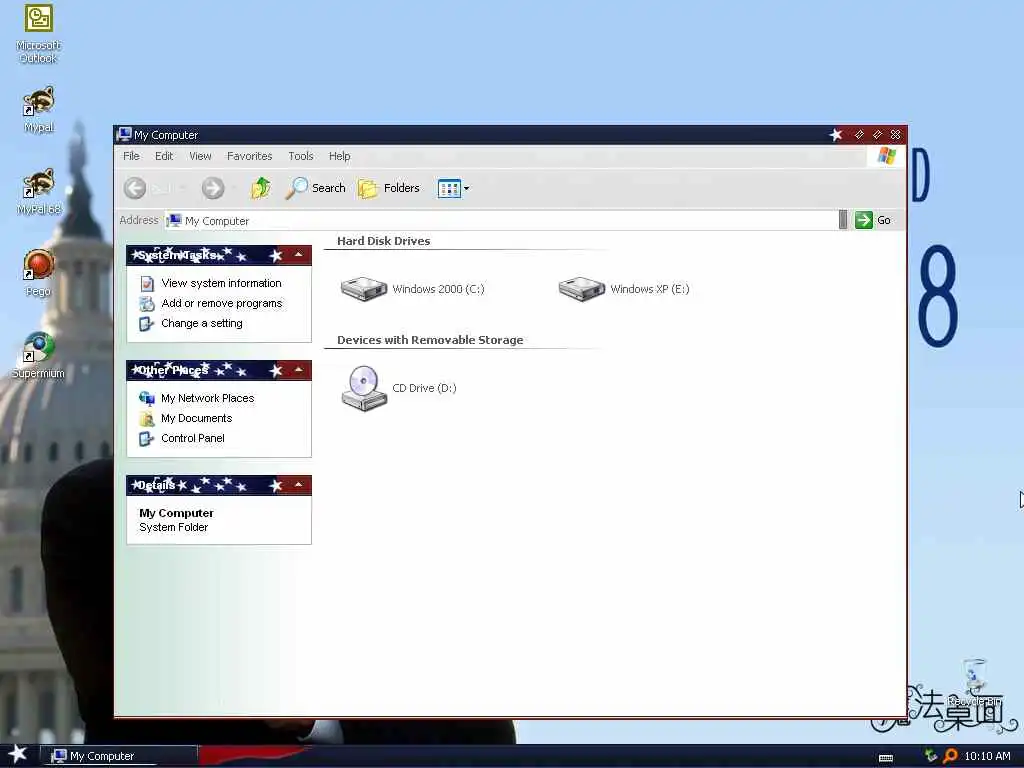The width and height of the screenshot is (1024, 768).
Task: Click the orange magnifier tray icon
Action: [950, 756]
